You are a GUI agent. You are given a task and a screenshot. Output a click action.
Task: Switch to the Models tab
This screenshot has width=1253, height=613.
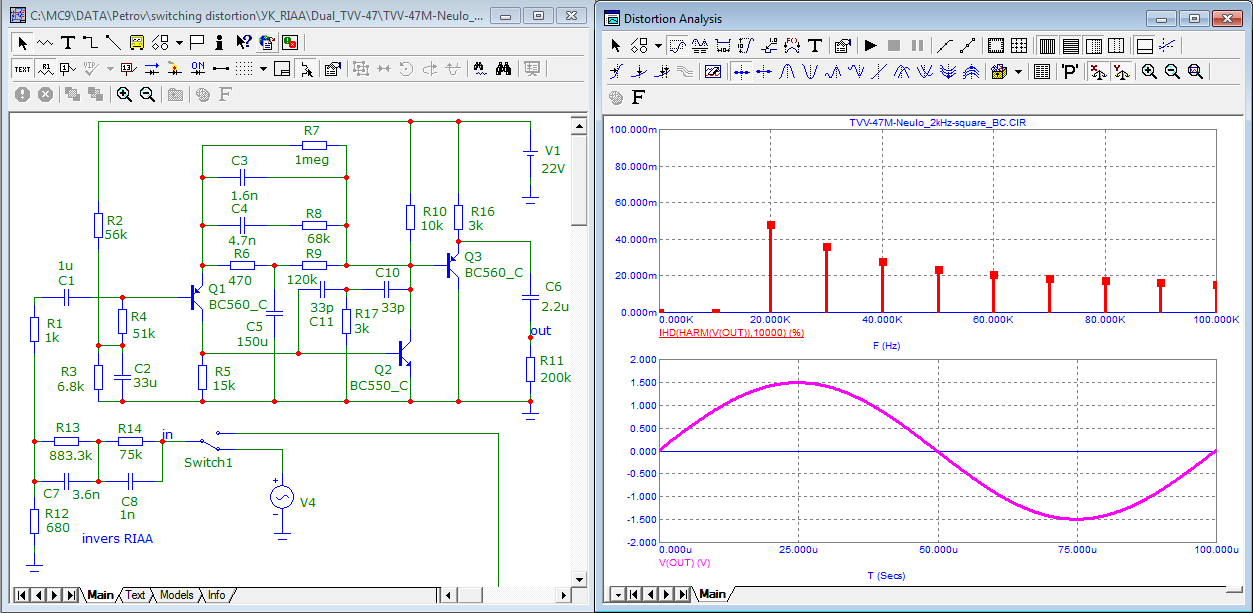pos(176,595)
